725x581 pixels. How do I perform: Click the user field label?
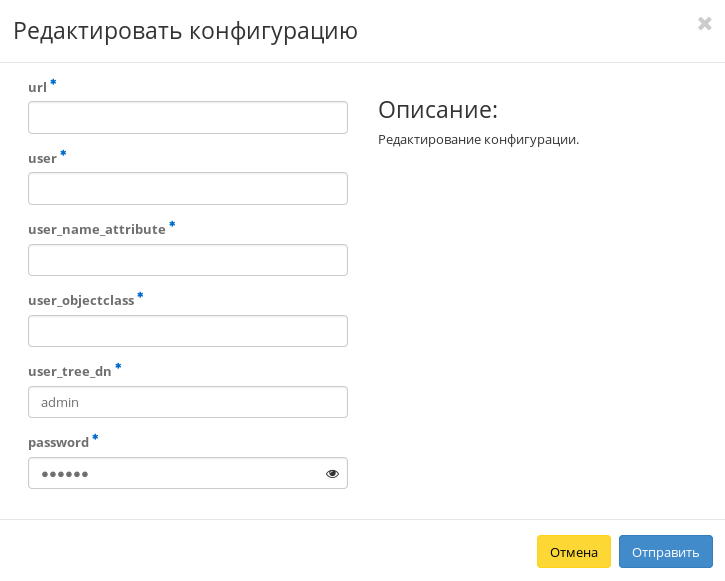tap(42, 159)
